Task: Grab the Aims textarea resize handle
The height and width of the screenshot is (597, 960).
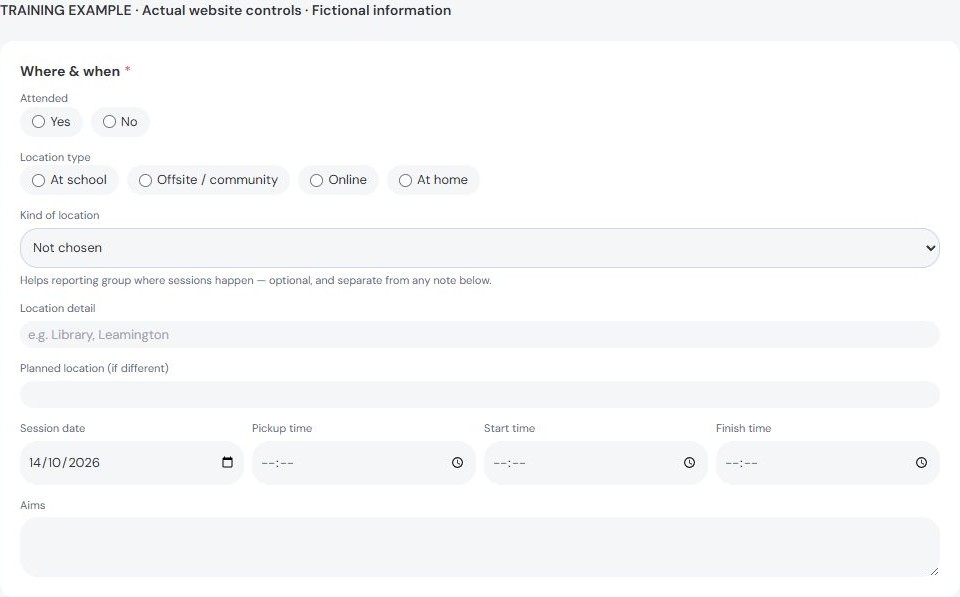Action: point(934,571)
